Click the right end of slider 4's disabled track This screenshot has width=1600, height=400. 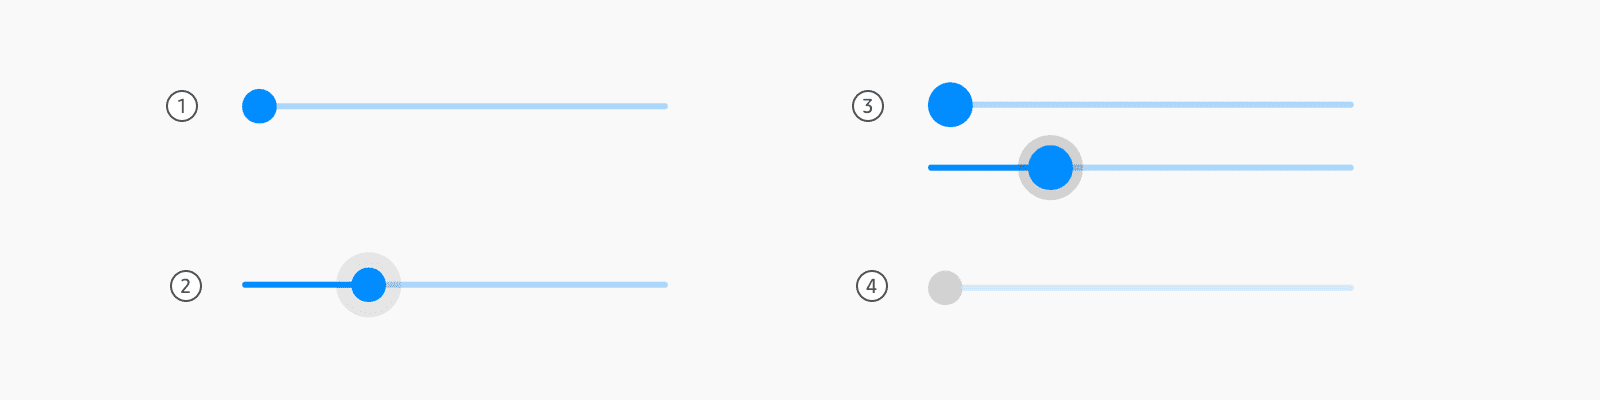(x=1350, y=288)
